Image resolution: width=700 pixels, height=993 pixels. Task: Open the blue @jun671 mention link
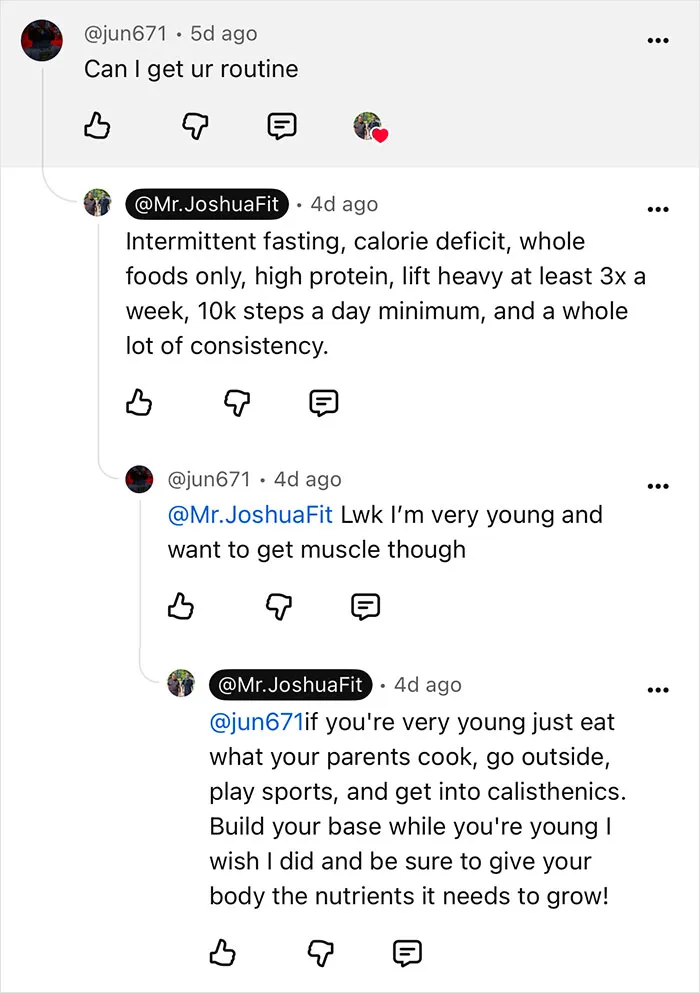point(257,722)
